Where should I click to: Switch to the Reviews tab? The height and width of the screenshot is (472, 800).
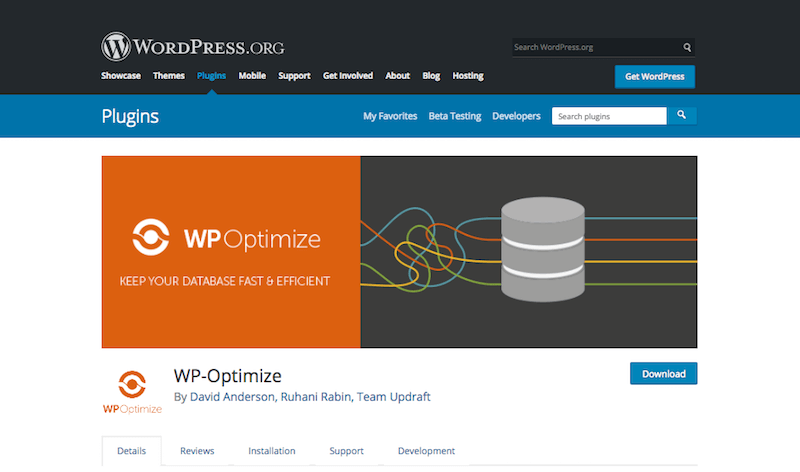tap(197, 451)
